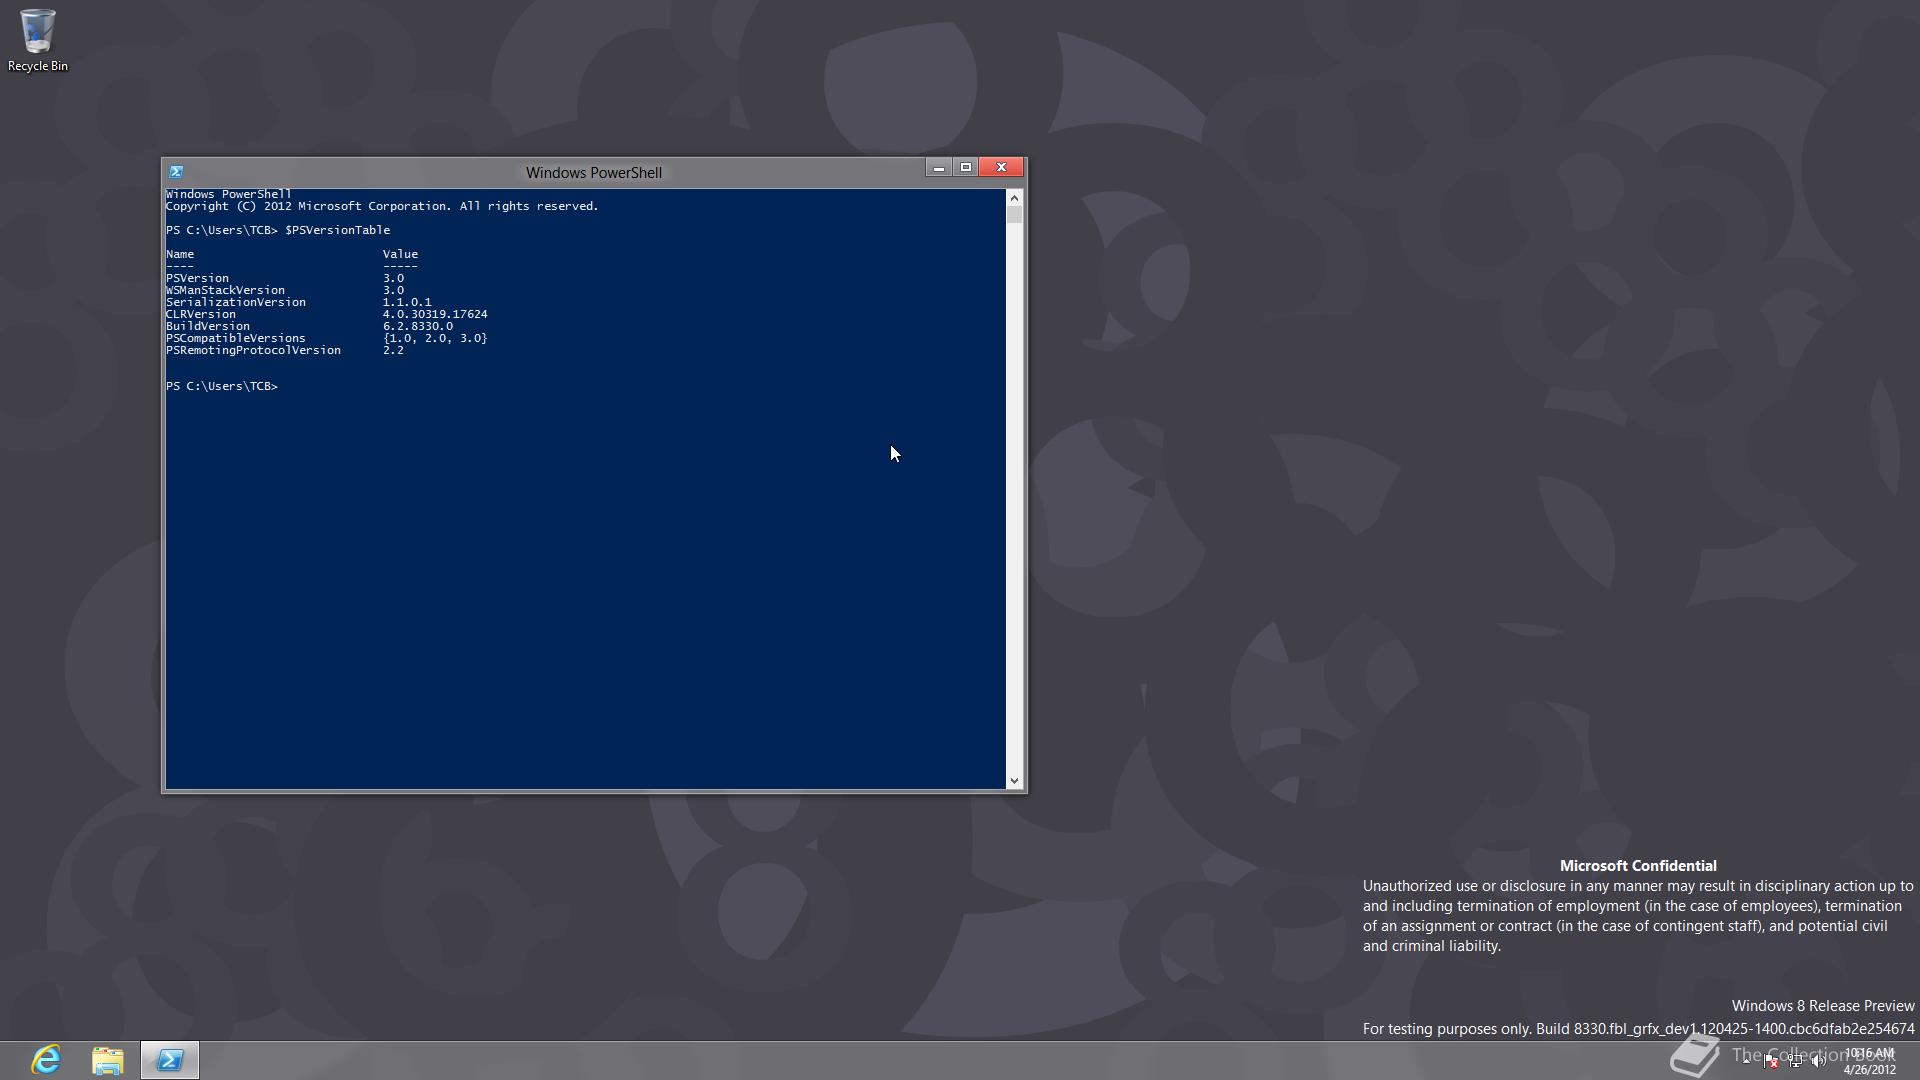Image resolution: width=1920 pixels, height=1080 pixels.
Task: Click the Value column header
Action: pyautogui.click(x=400, y=254)
